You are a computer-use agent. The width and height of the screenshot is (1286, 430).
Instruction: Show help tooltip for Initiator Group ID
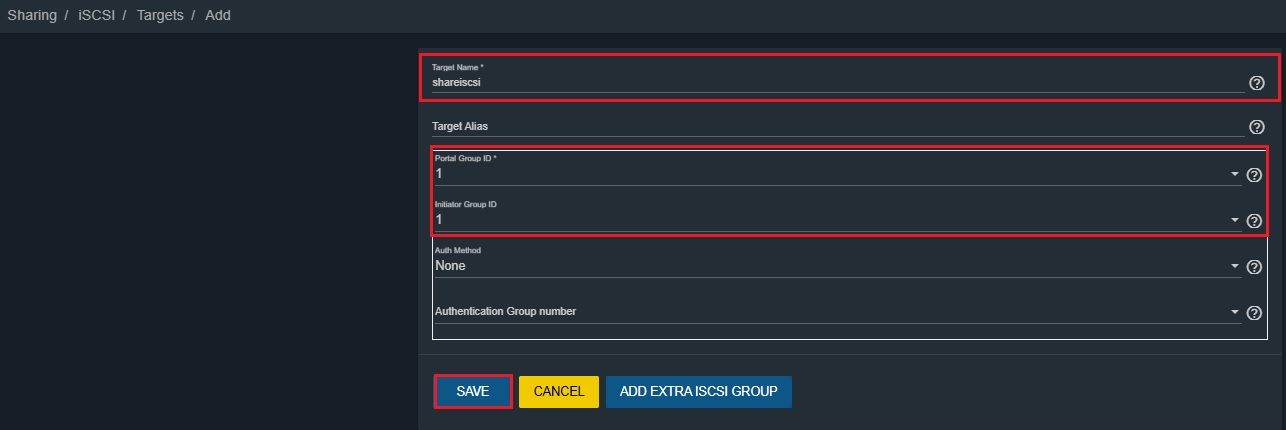point(1255,221)
